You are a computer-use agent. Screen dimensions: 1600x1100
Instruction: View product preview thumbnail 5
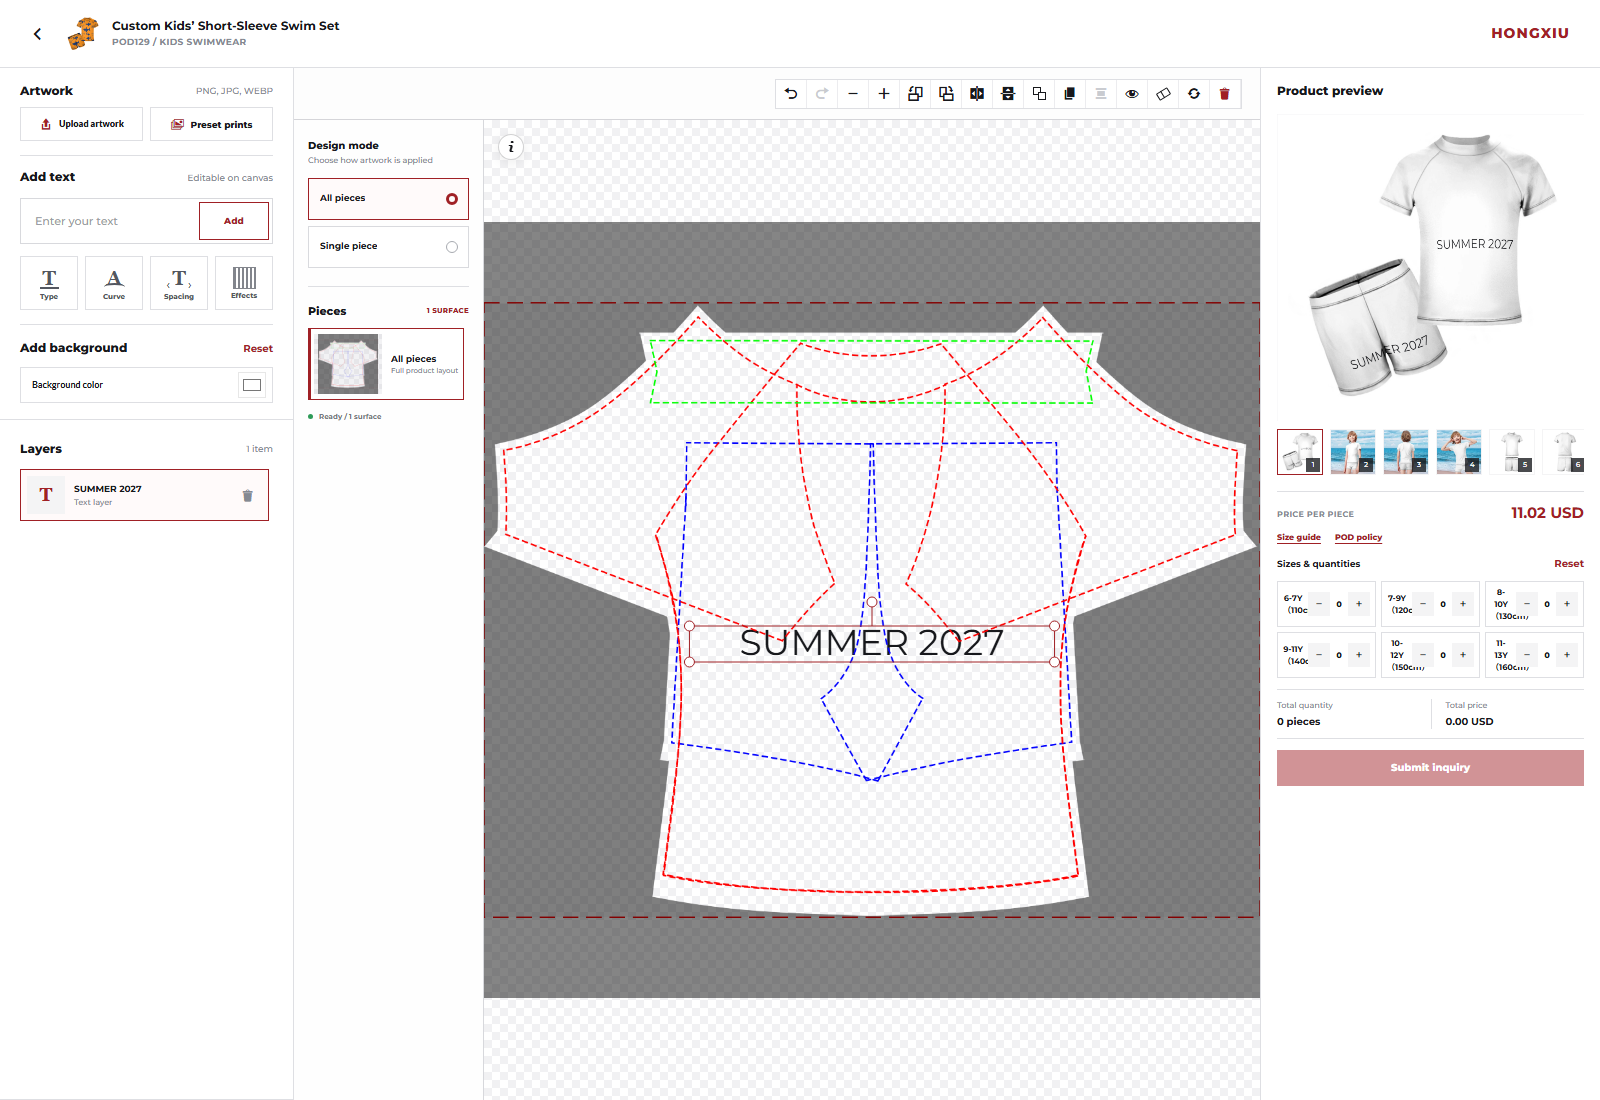pos(1512,451)
